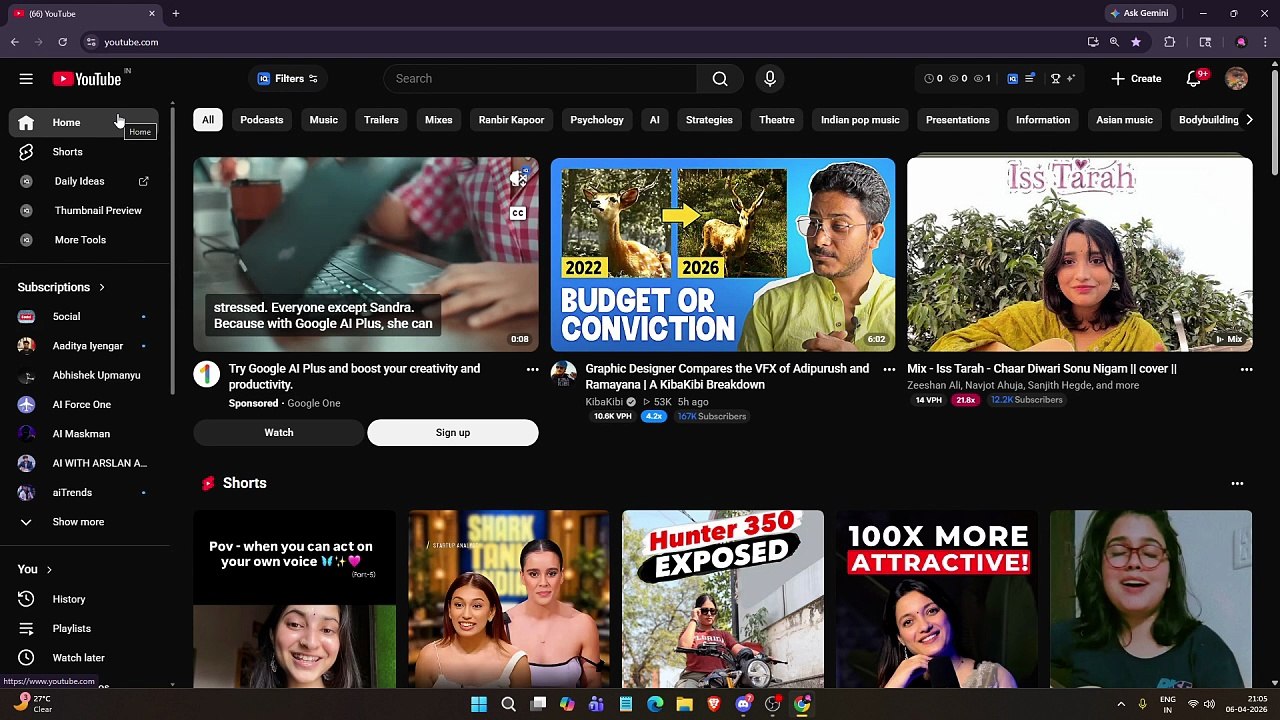Open the hamburger guide menu
The image size is (1280, 720).
pos(26,79)
